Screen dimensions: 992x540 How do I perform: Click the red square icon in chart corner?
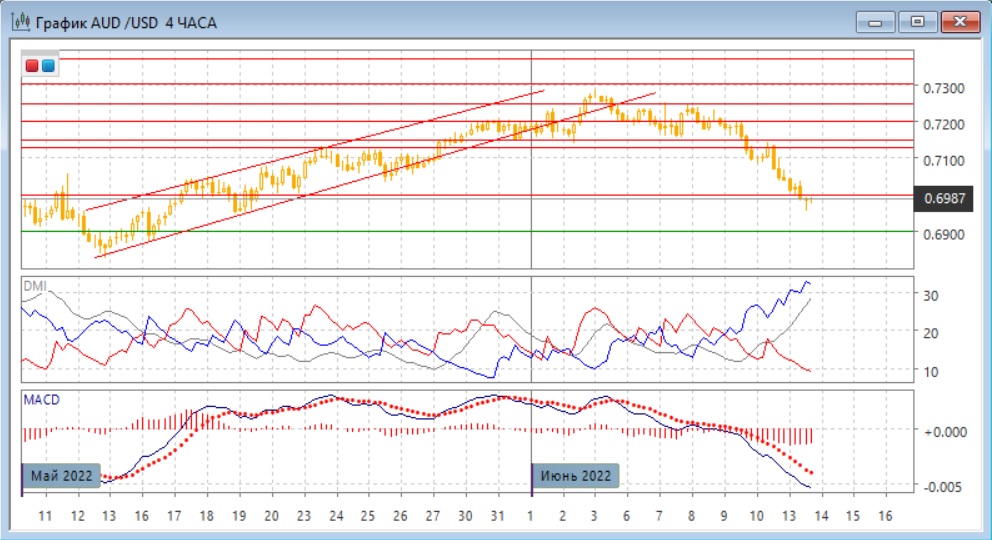[32, 66]
